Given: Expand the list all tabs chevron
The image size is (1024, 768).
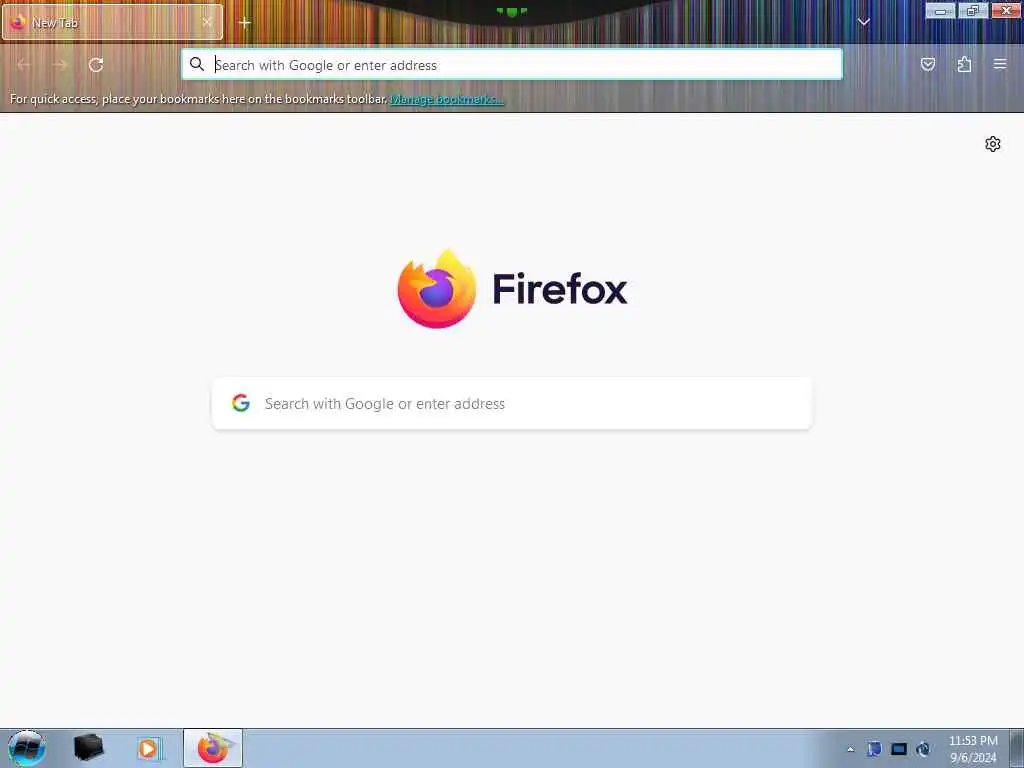Looking at the screenshot, I should coord(863,22).
